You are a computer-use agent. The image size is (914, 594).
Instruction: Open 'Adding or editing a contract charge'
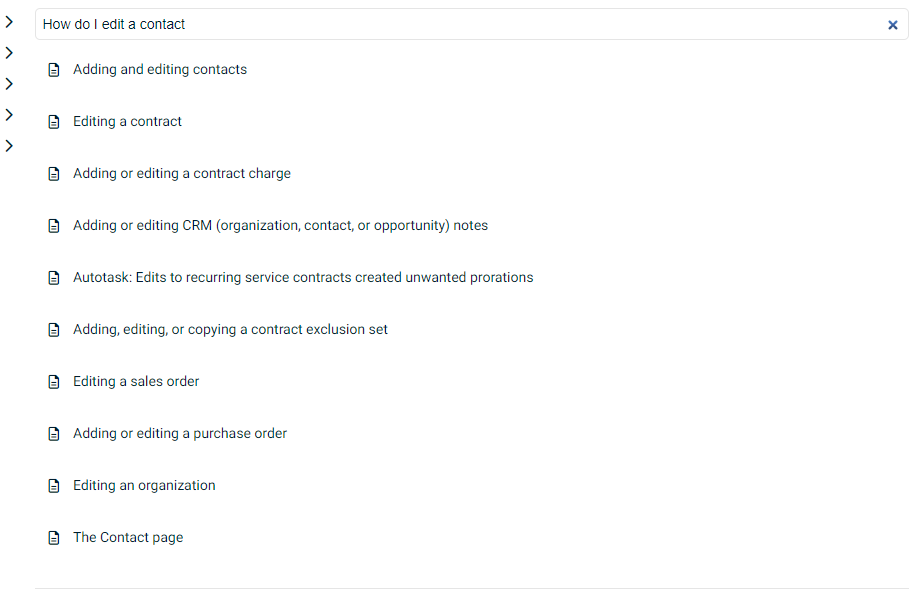pos(182,173)
